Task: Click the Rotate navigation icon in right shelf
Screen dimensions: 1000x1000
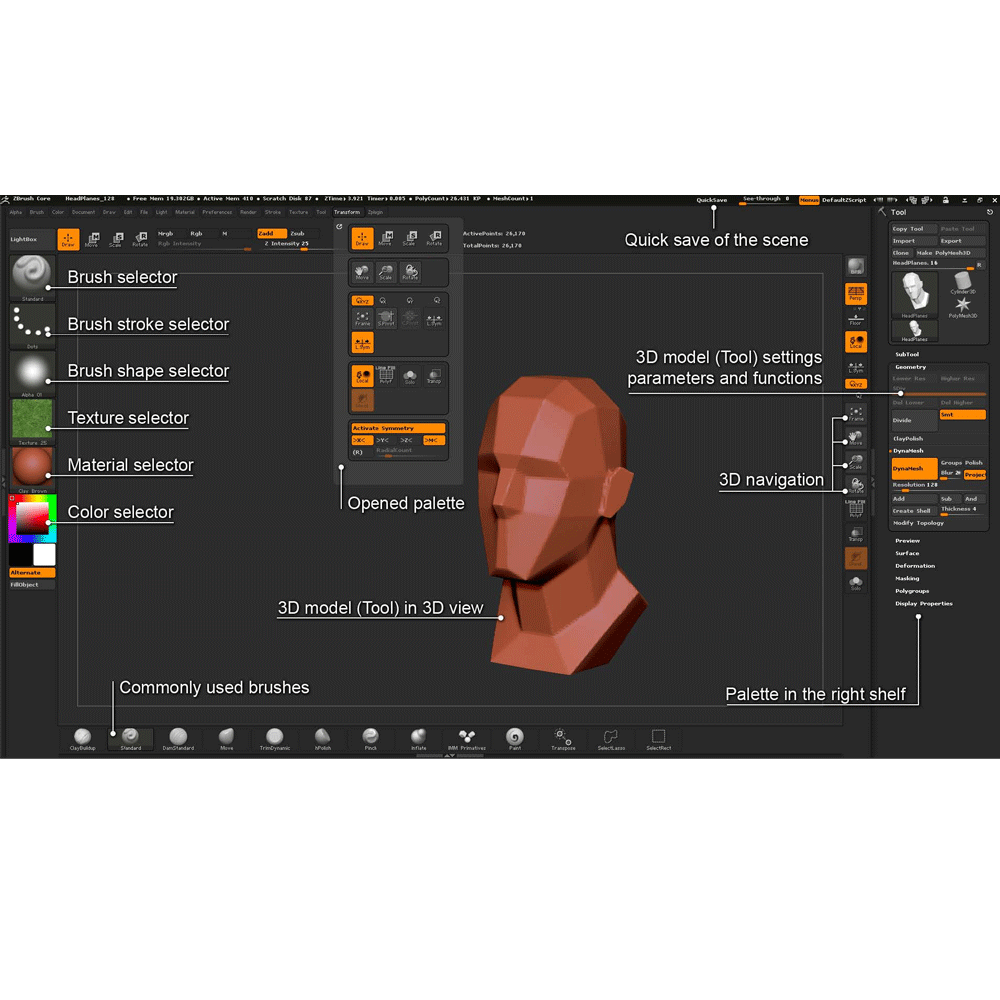Action: 856,485
